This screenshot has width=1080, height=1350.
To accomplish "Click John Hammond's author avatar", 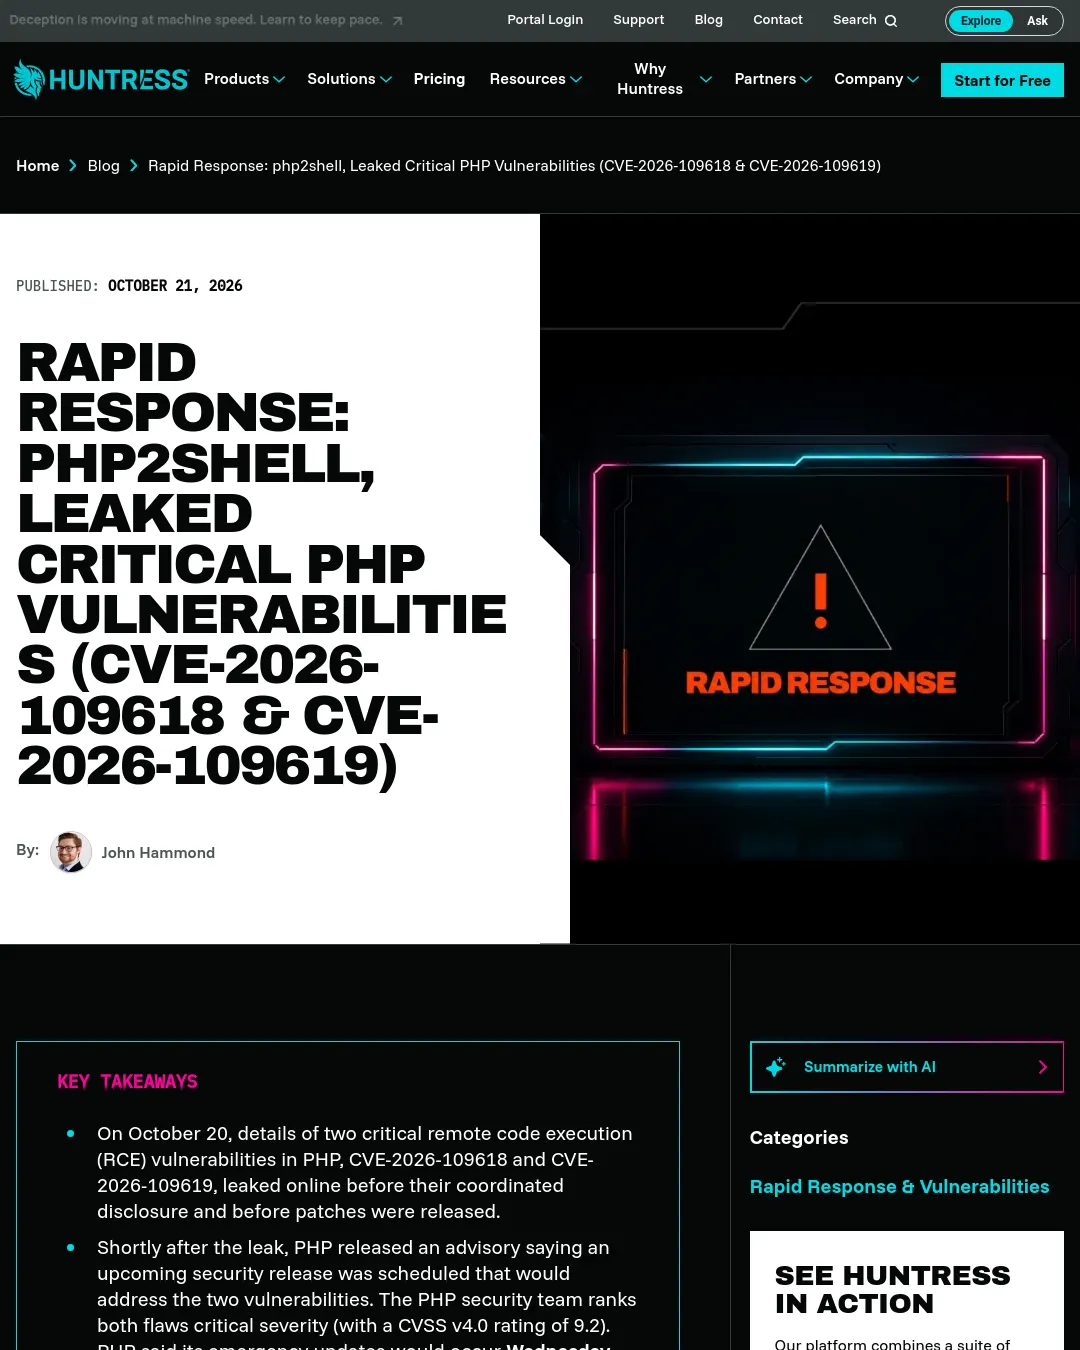I will pos(71,852).
